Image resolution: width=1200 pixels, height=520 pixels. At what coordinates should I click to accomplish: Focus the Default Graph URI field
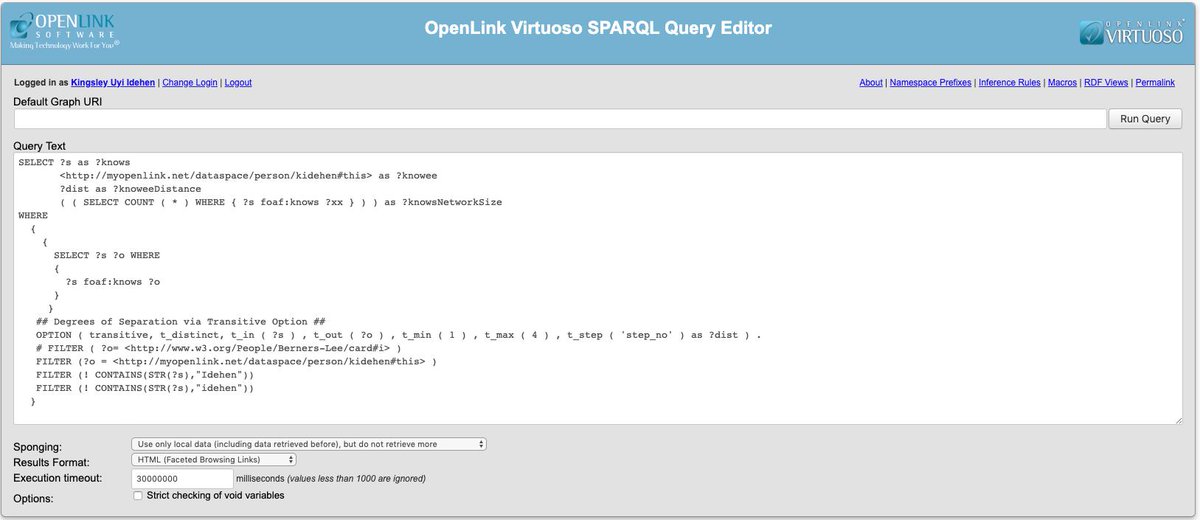pos(559,119)
